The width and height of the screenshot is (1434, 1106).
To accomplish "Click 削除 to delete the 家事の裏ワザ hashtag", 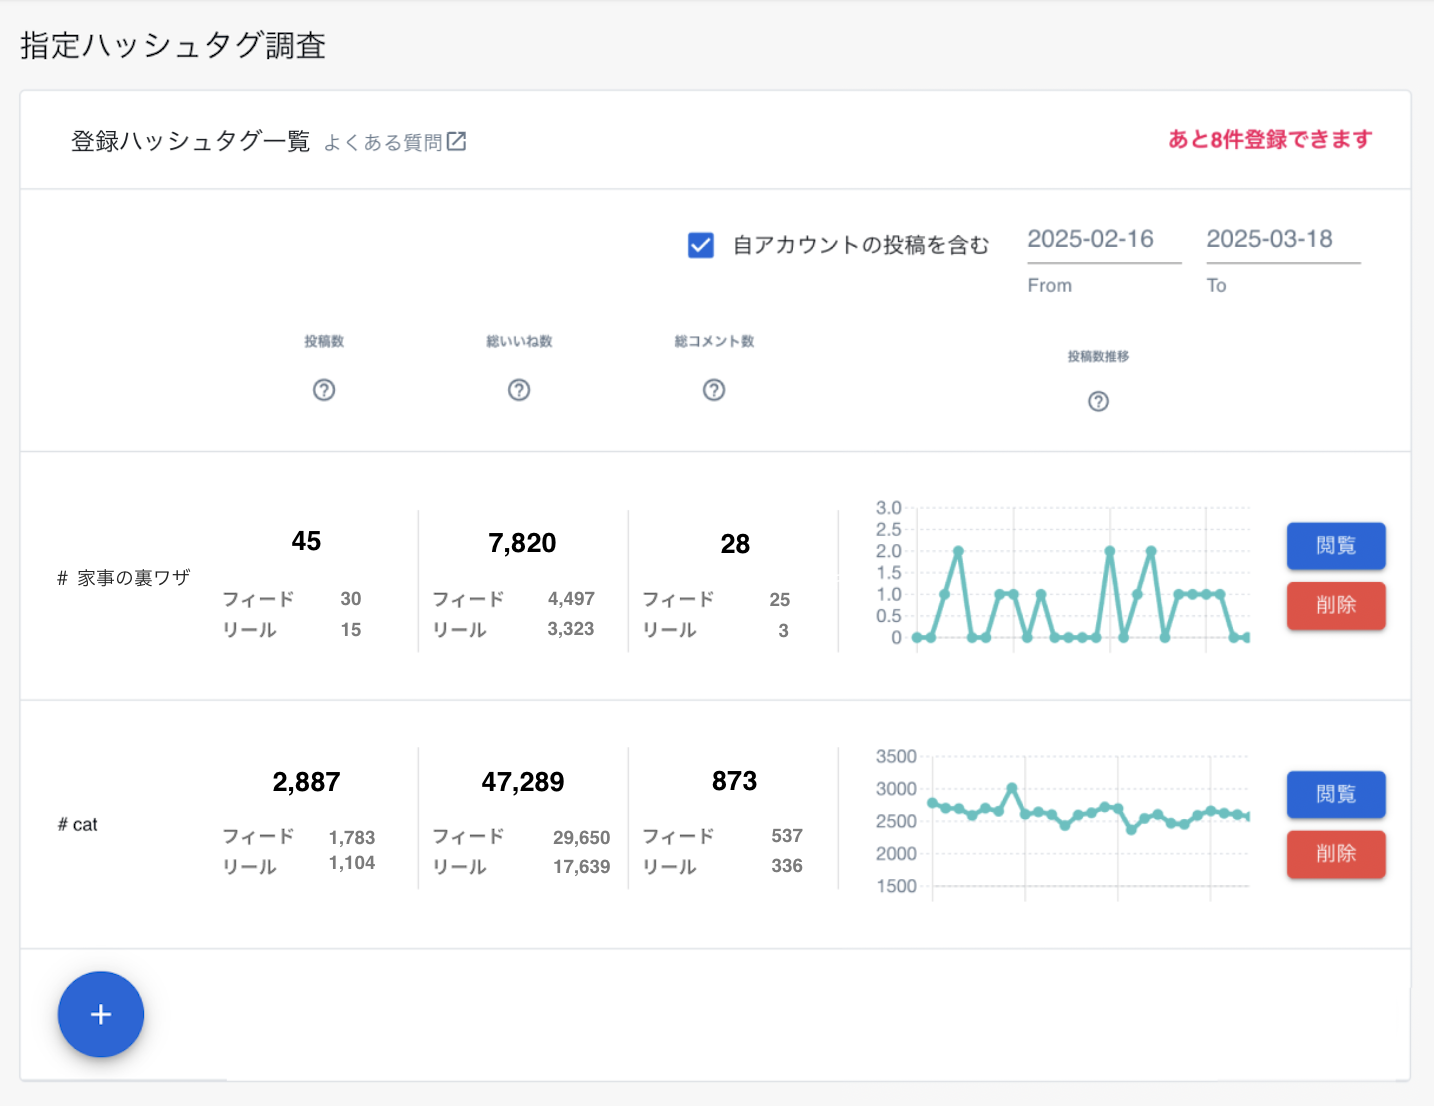I will [x=1336, y=606].
